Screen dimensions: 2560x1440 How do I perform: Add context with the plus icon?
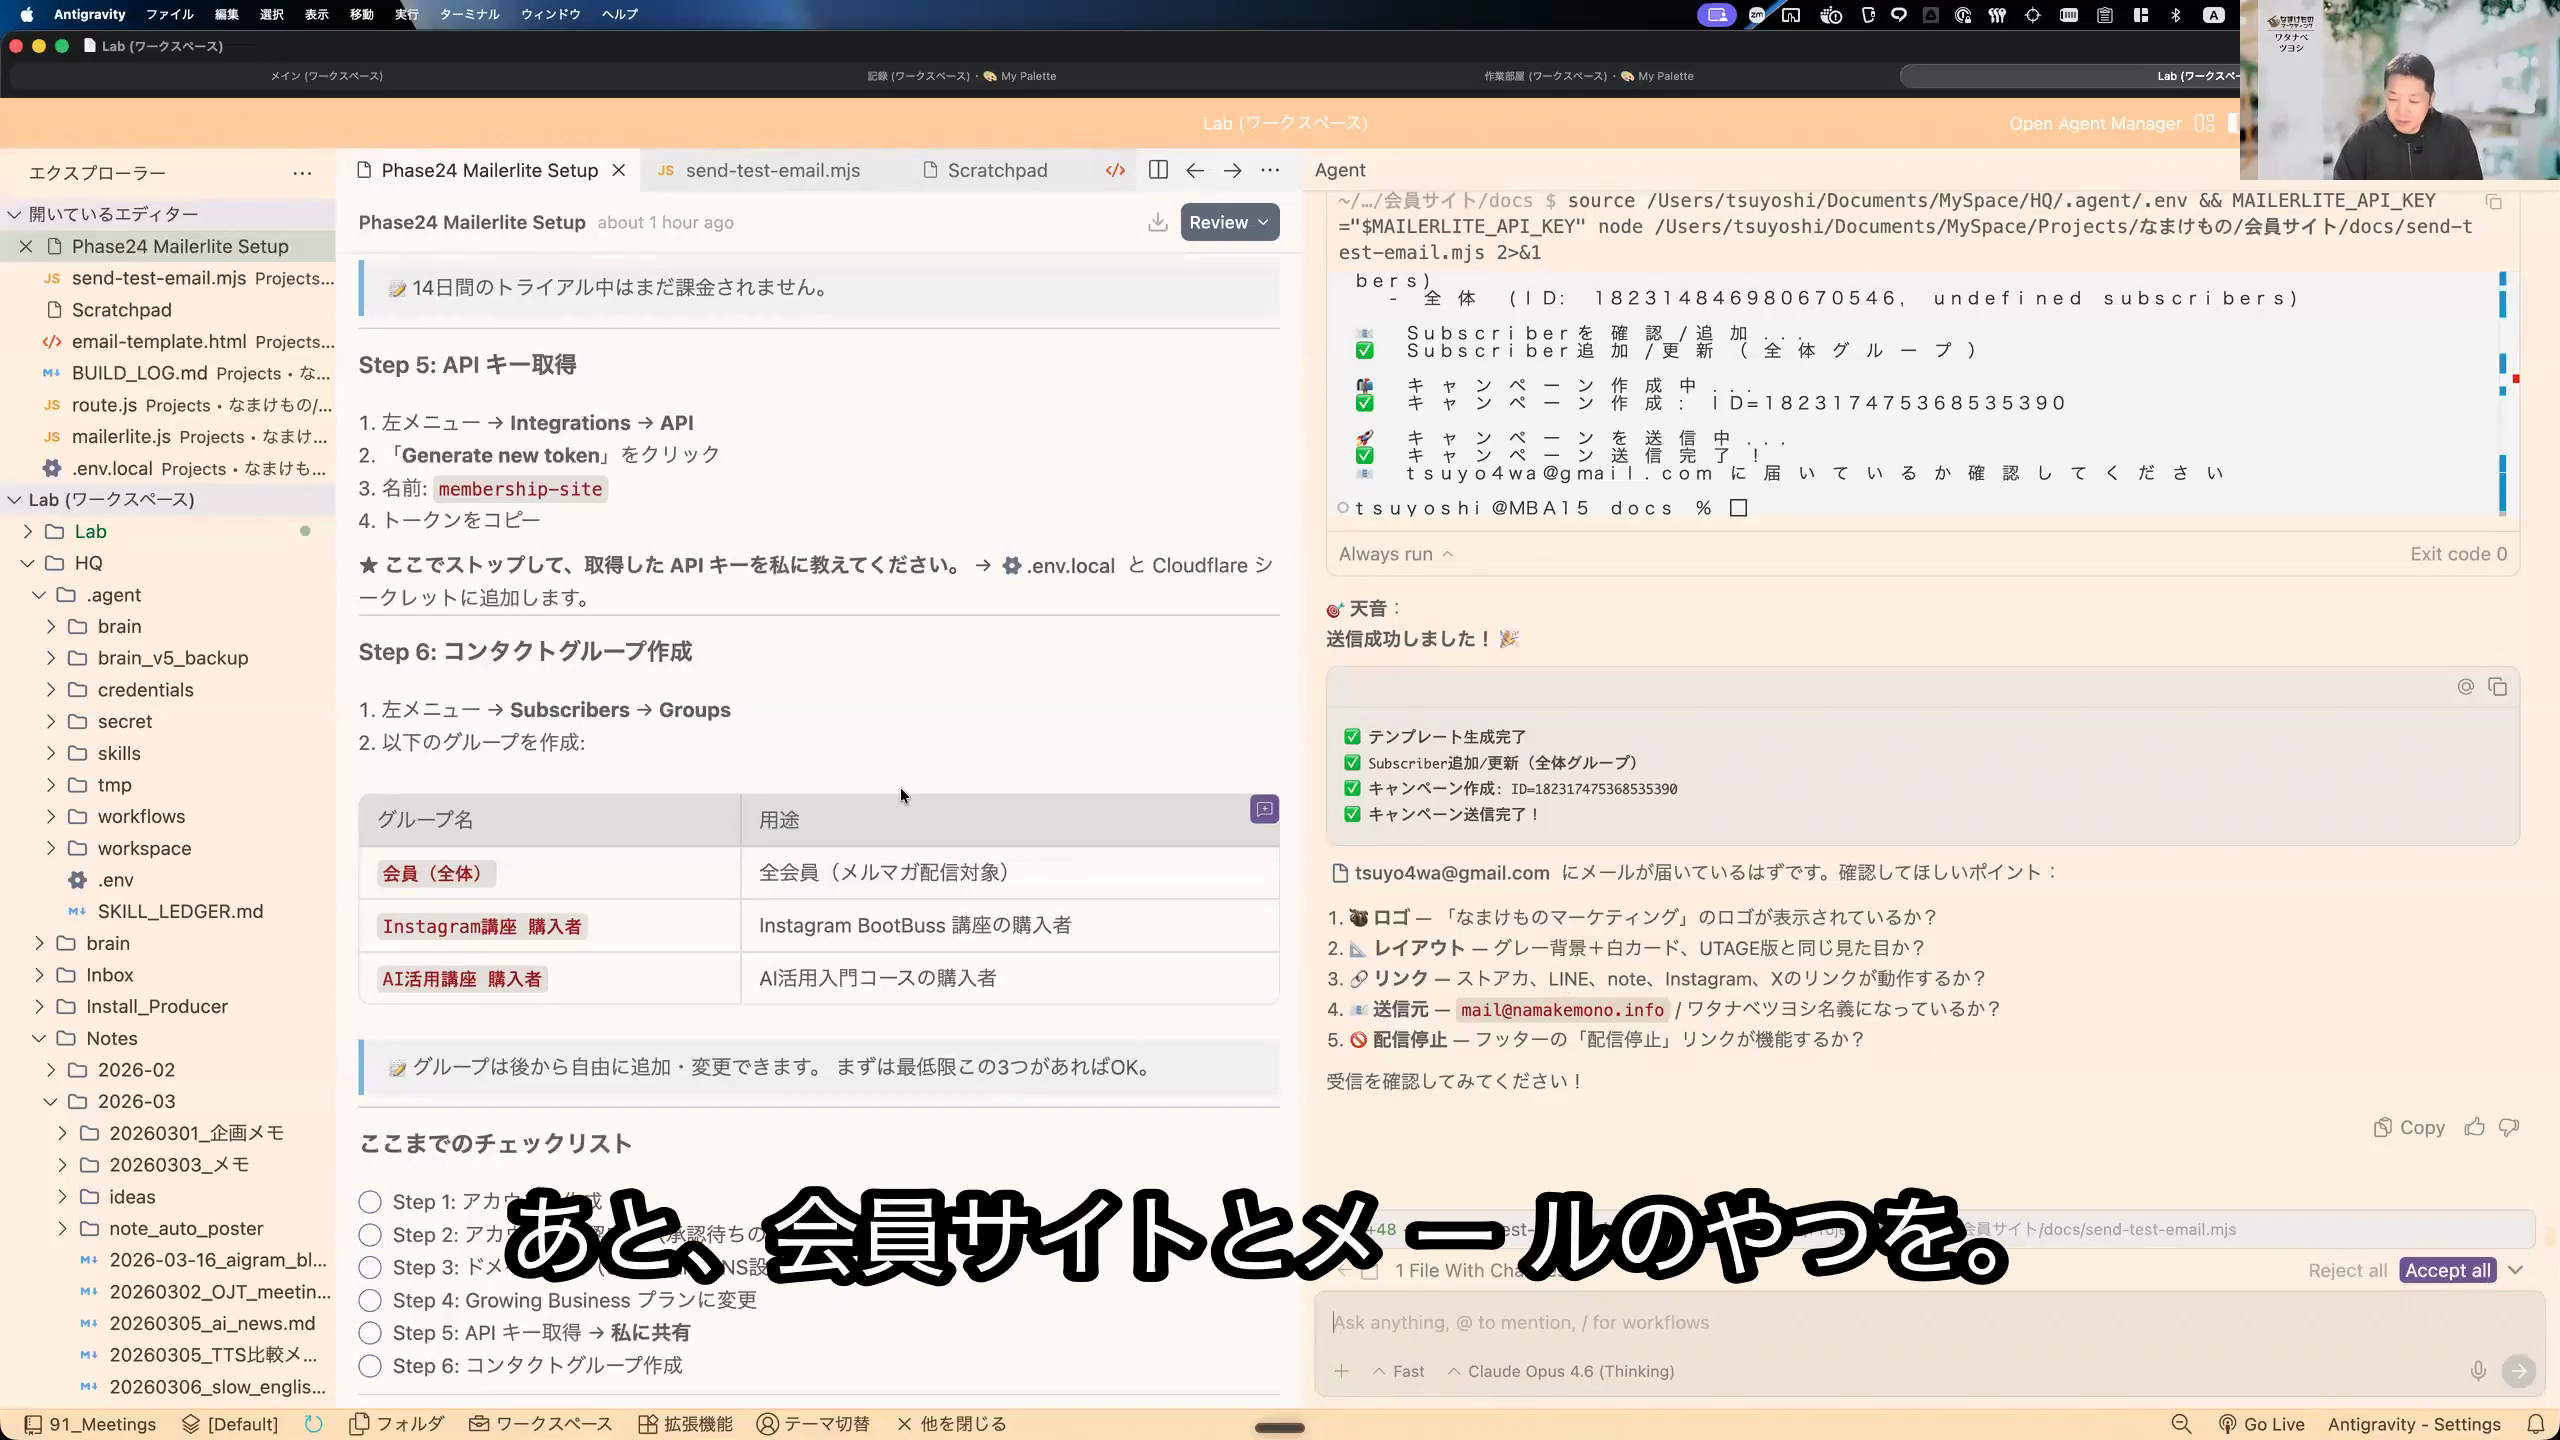pos(1342,1371)
